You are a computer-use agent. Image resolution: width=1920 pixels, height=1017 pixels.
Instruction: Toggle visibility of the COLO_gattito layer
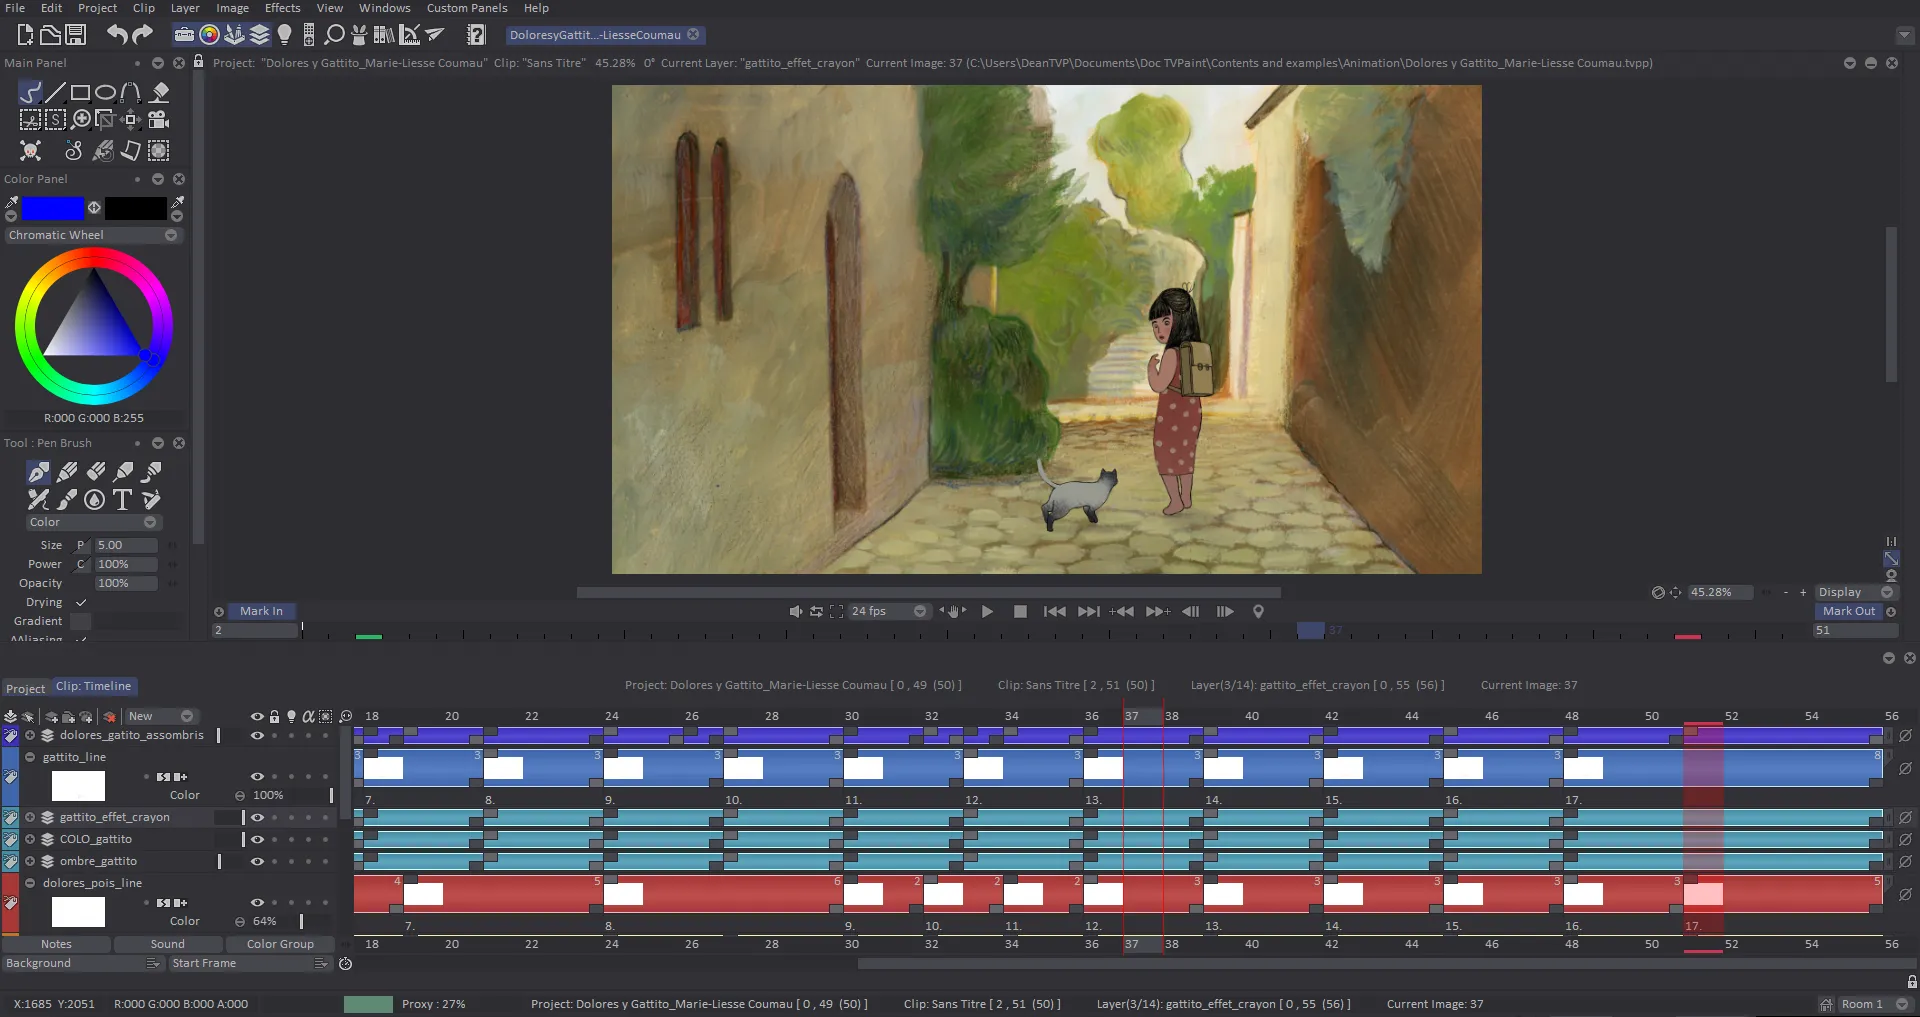[x=257, y=839]
